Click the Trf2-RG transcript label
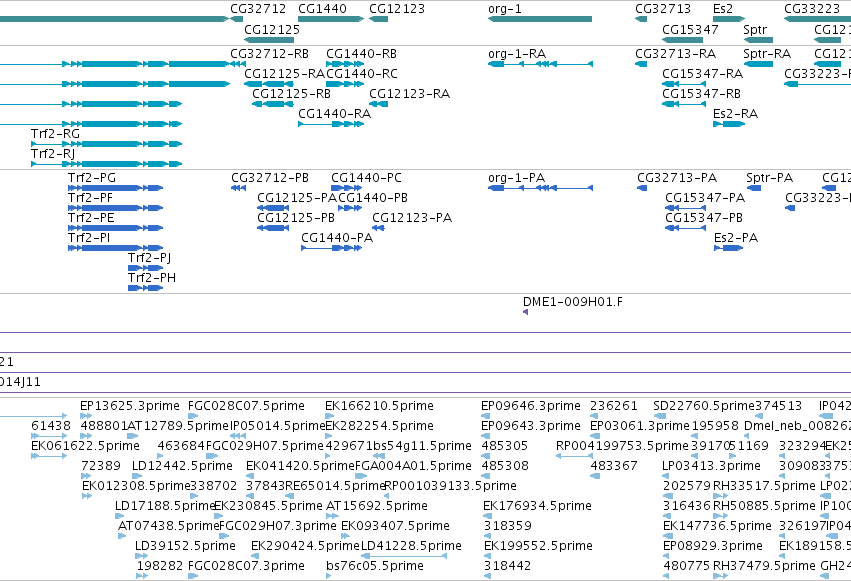 [55, 133]
